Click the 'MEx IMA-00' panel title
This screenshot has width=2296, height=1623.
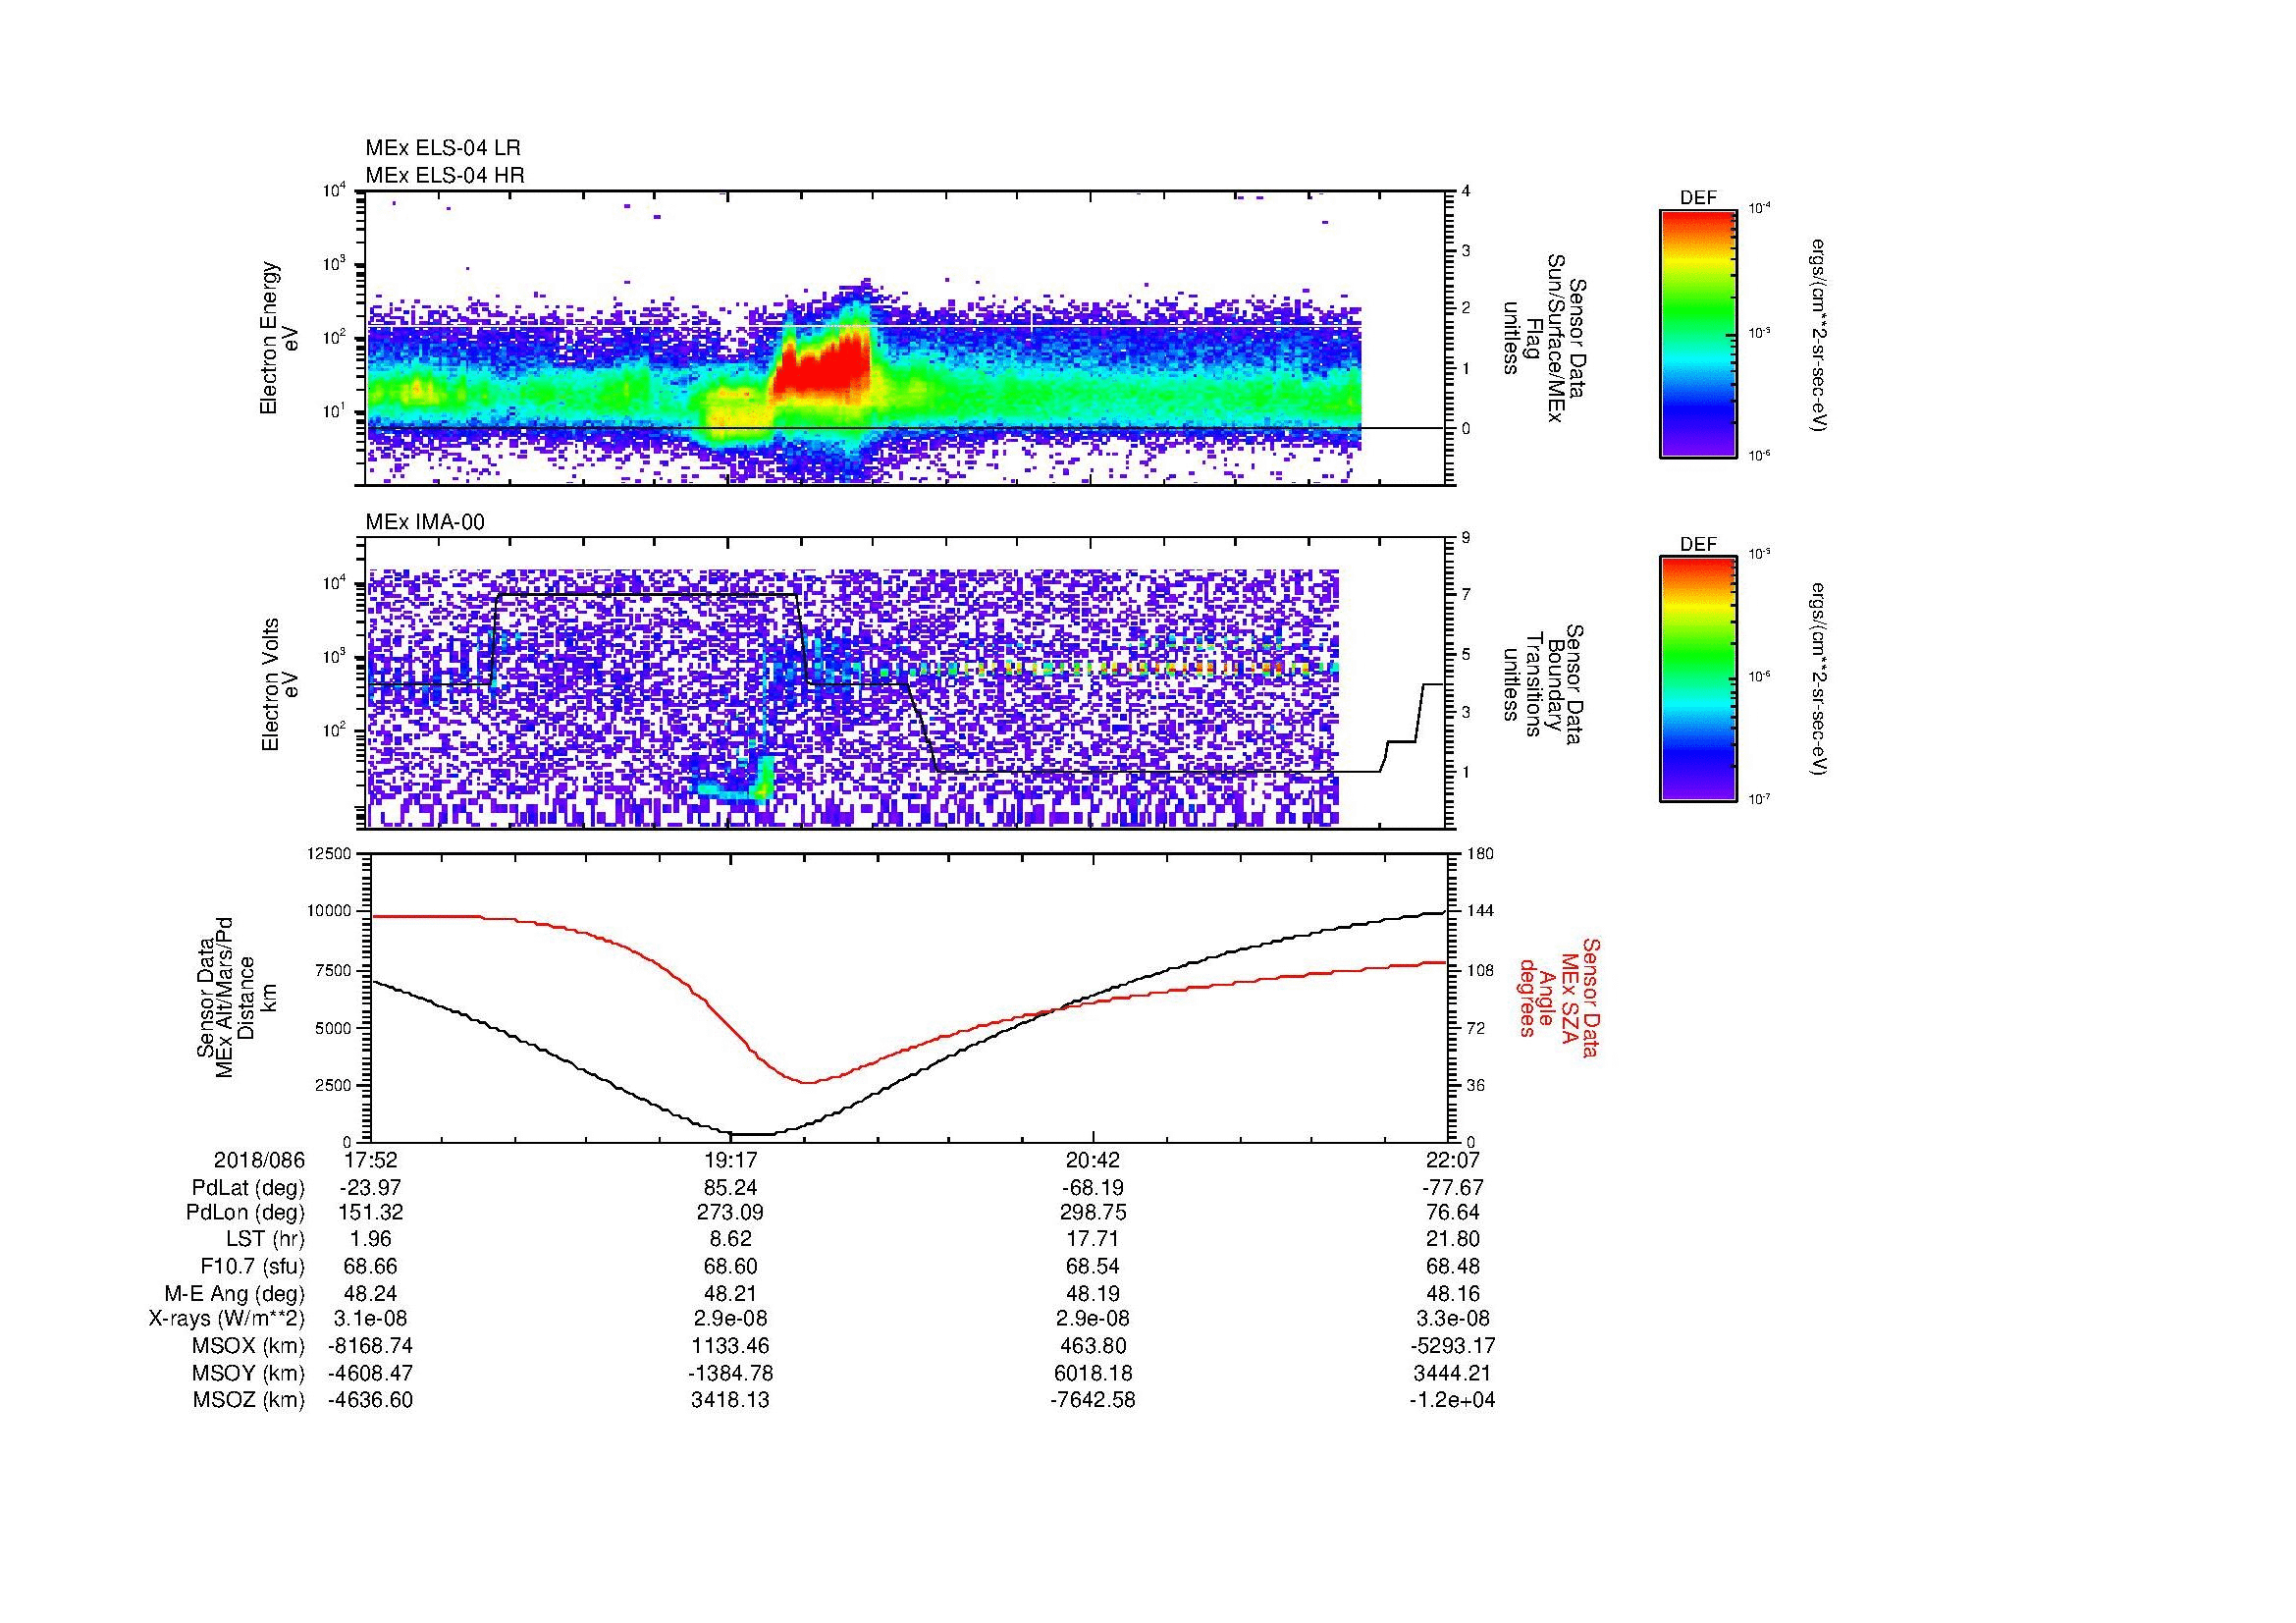(x=424, y=522)
